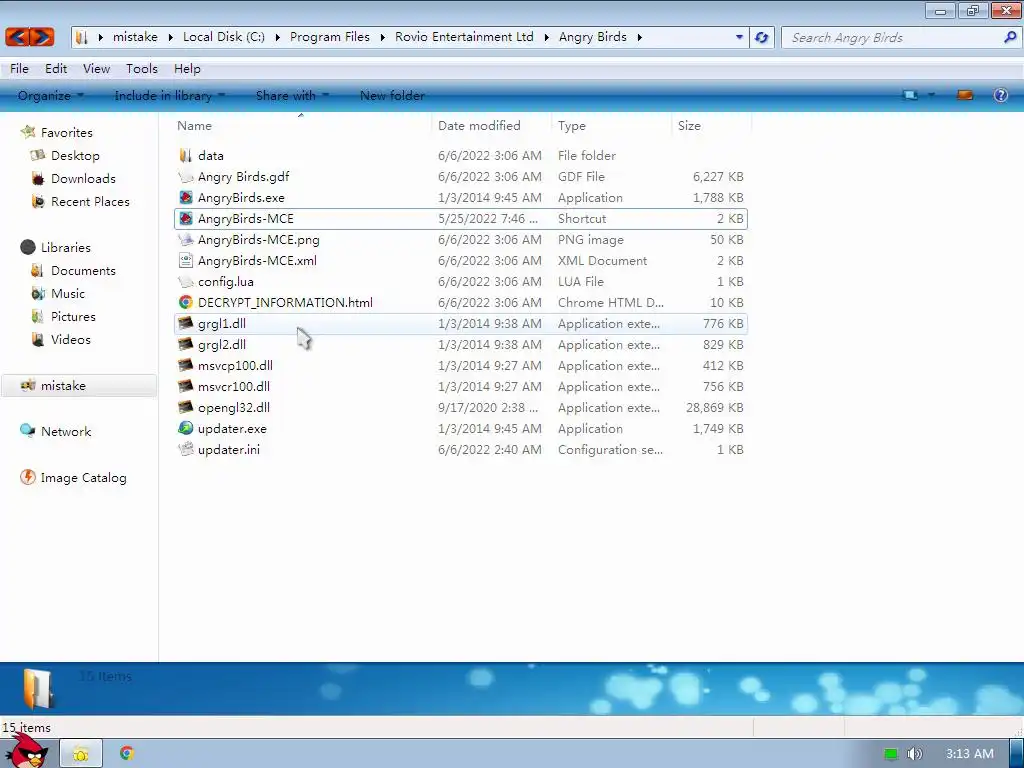Click the grgl1.dll file icon
The width and height of the screenshot is (1024, 768).
point(185,323)
